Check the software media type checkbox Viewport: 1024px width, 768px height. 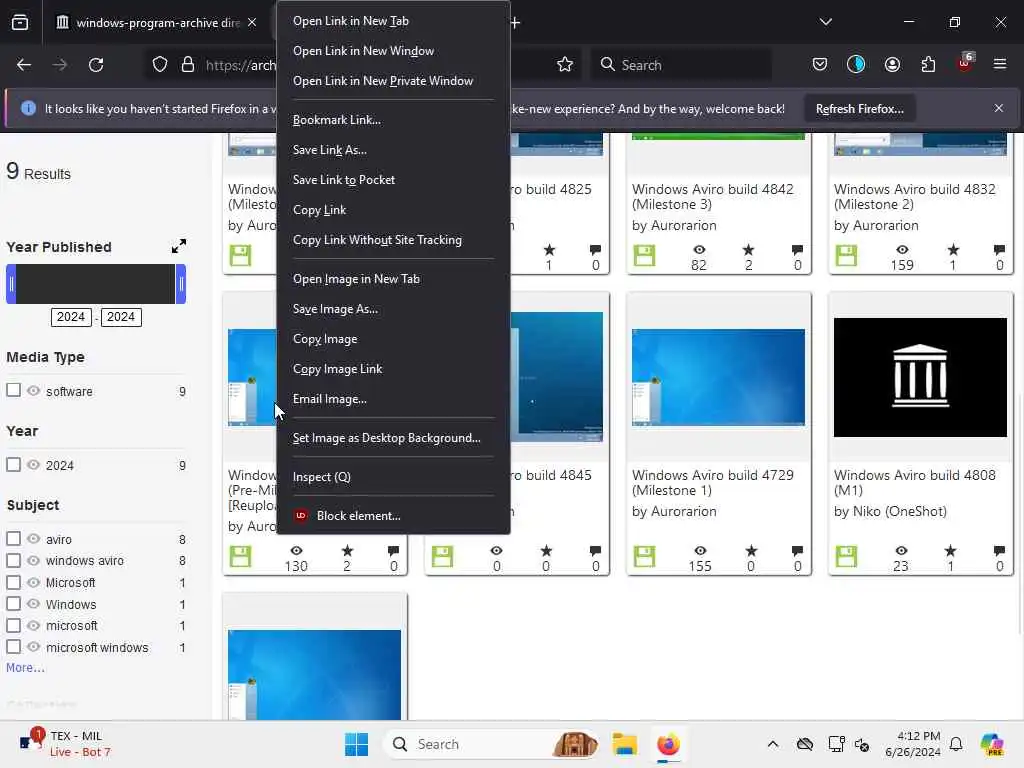point(13,391)
